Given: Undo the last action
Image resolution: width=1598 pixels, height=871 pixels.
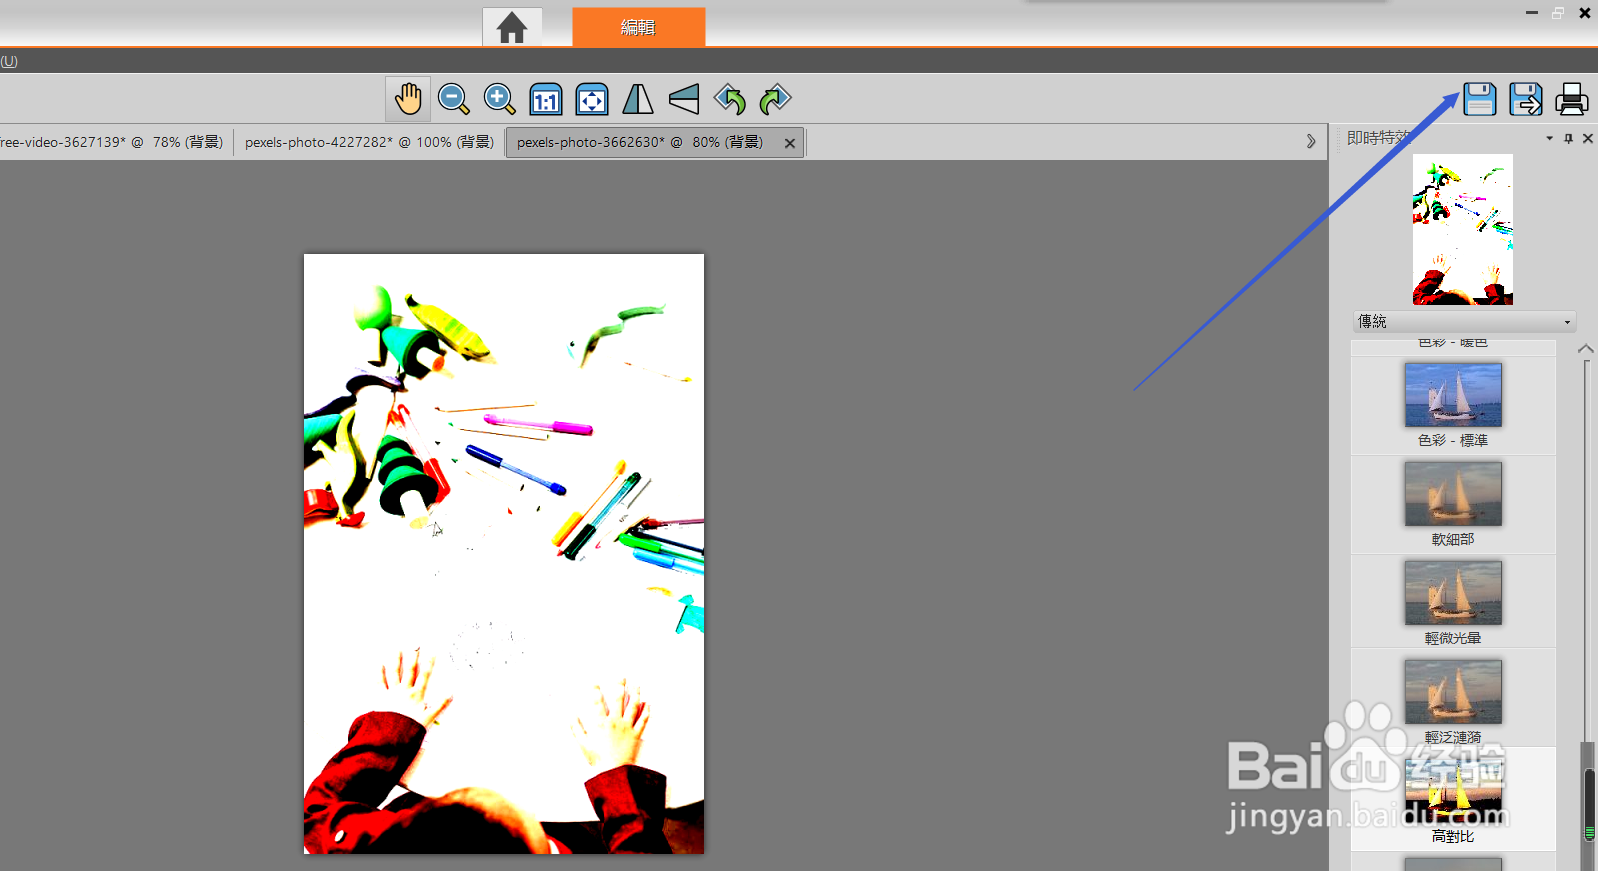Looking at the screenshot, I should [730, 99].
